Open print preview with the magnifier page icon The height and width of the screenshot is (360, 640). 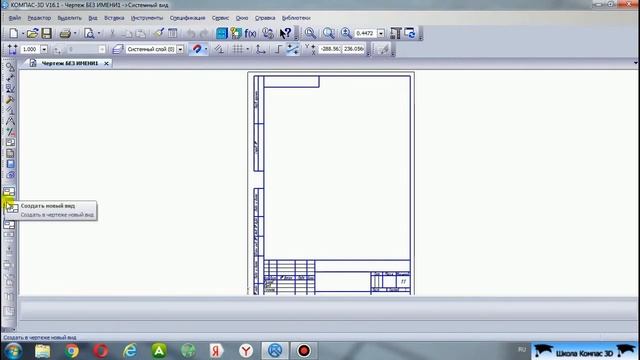(89, 33)
